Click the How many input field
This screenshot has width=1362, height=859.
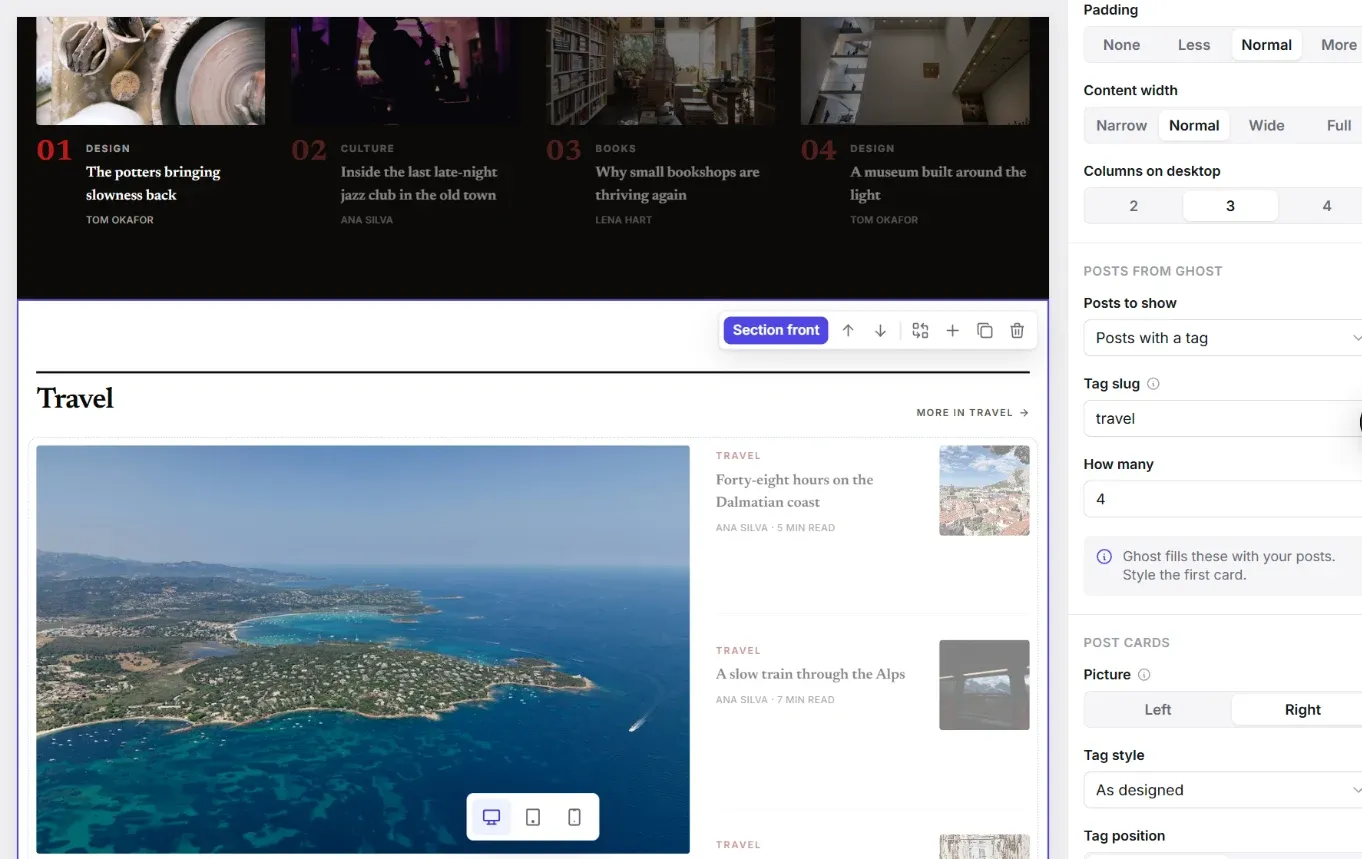(x=1223, y=499)
